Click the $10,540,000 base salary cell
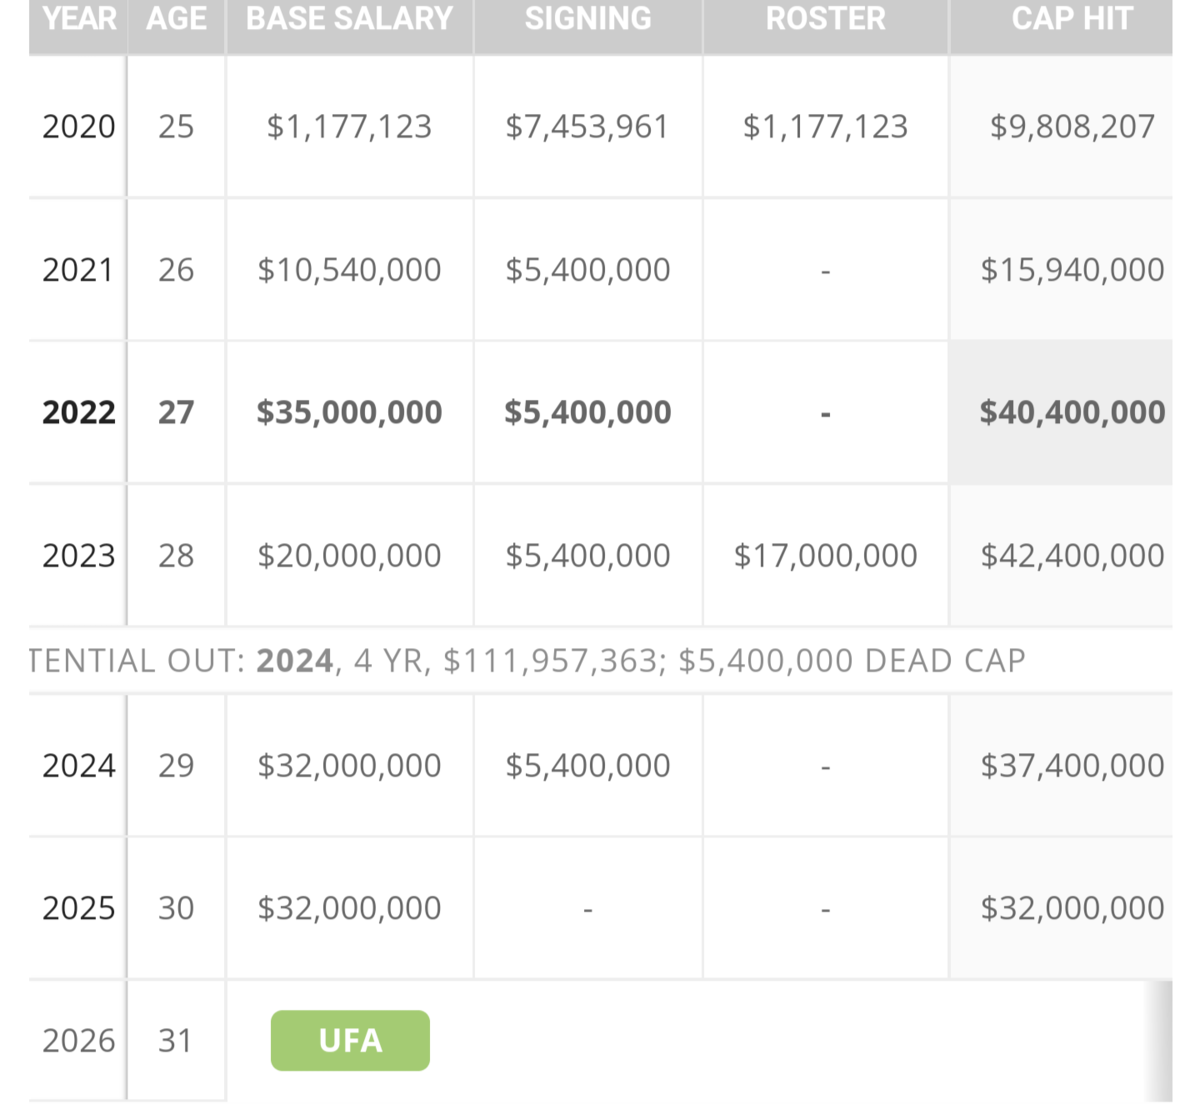 [x=349, y=270]
